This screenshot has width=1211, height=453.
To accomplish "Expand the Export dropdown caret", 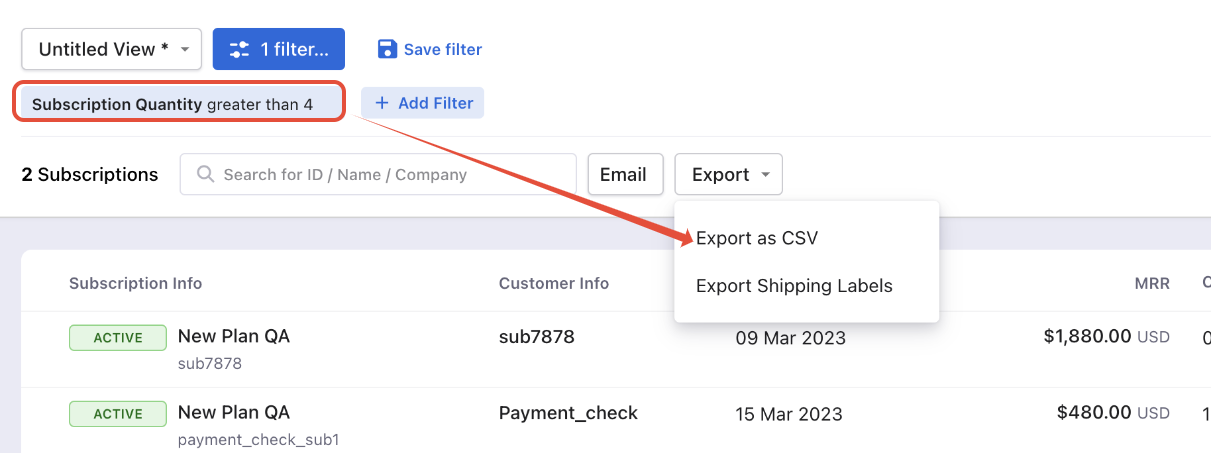I will click(766, 175).
